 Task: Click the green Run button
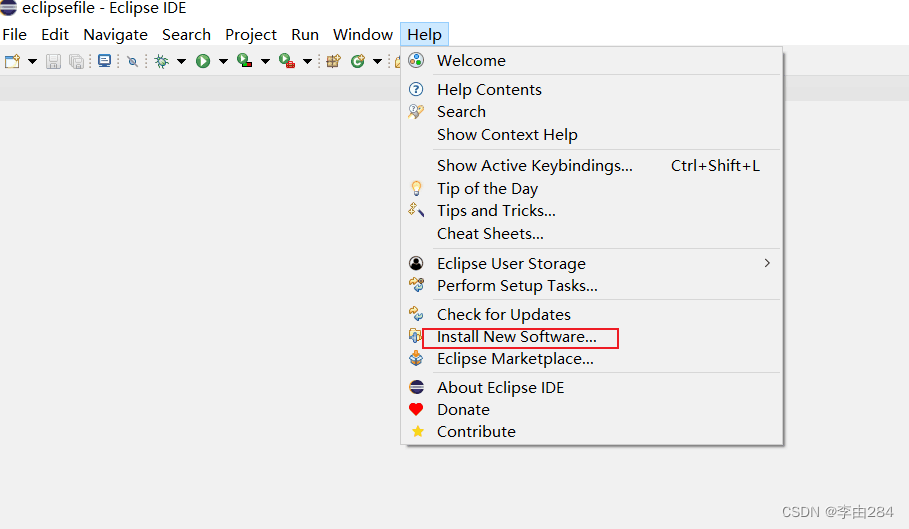(x=203, y=61)
